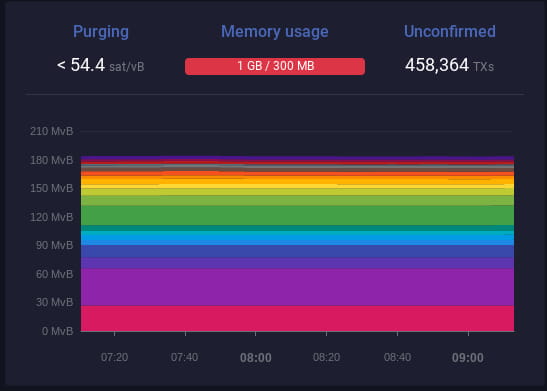This screenshot has height=391, width=547.
Task: Select the dark green chart band
Action: coord(297,216)
